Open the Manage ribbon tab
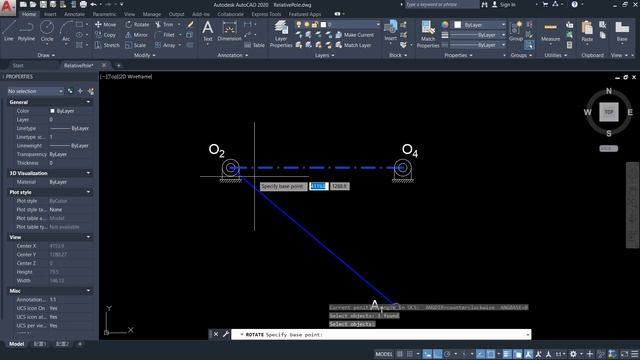 [152, 14]
